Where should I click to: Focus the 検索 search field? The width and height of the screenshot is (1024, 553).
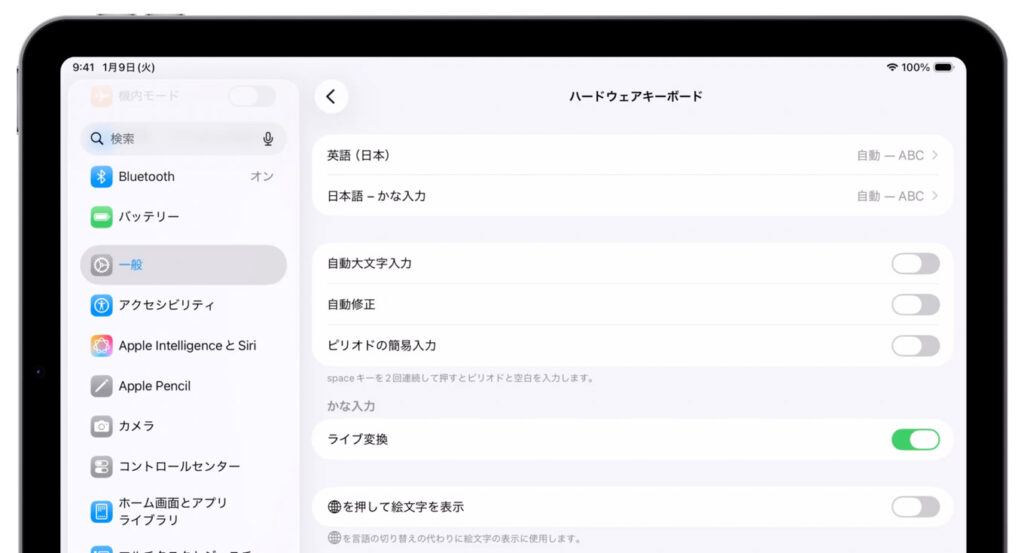[183, 138]
